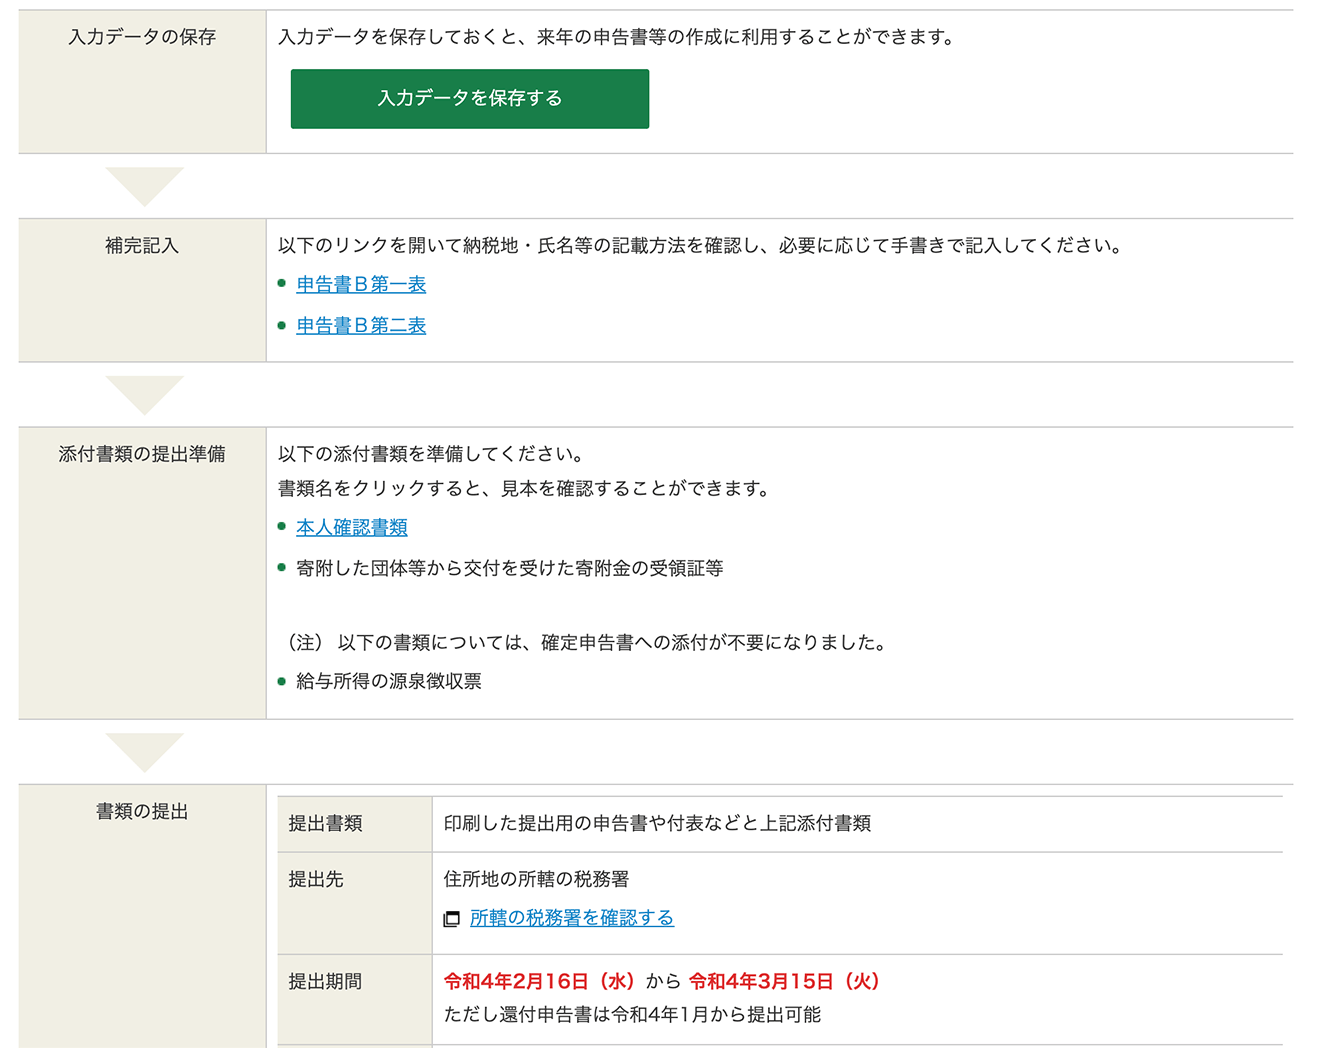The image size is (1320, 1048).
Task: Open the 申告書Ｂ第一表 link
Action: (361, 284)
